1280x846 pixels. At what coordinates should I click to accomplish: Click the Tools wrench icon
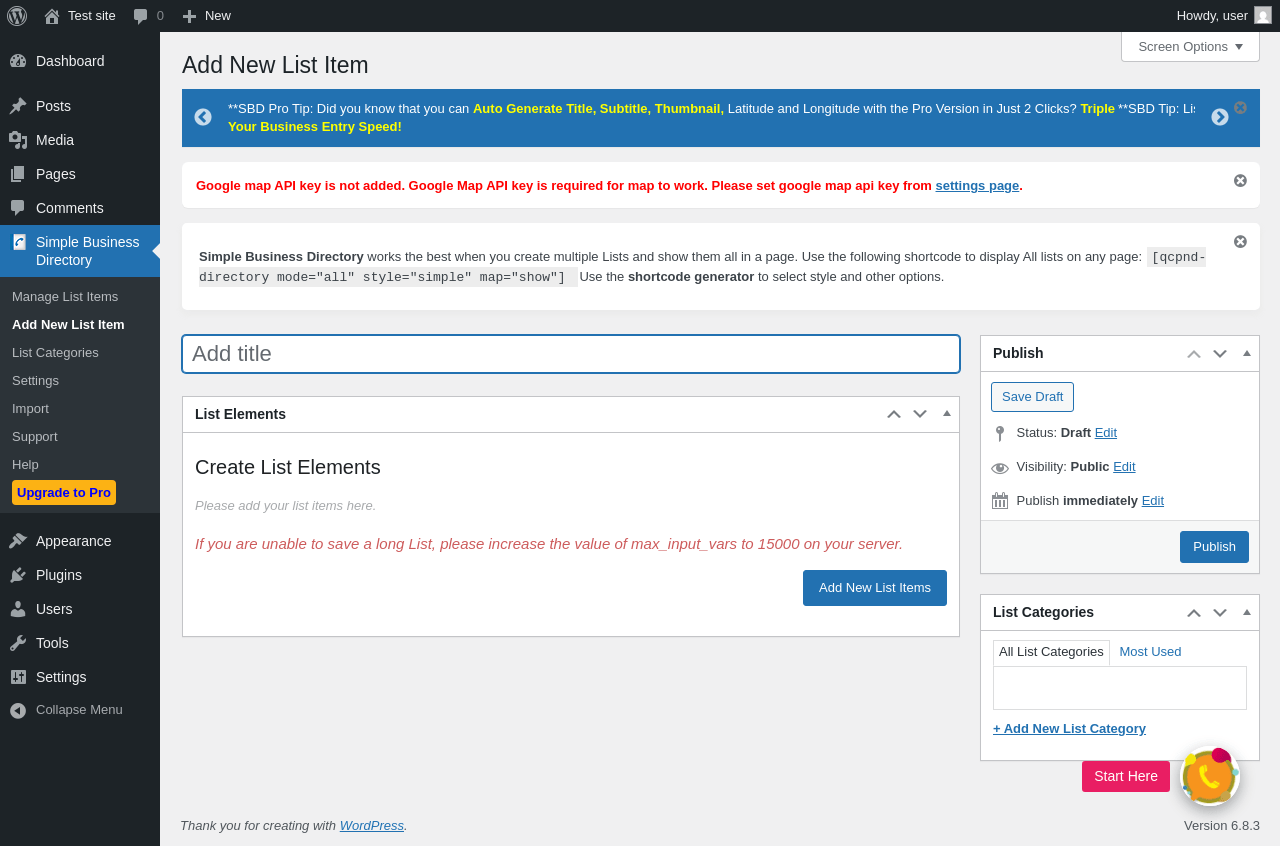18,643
